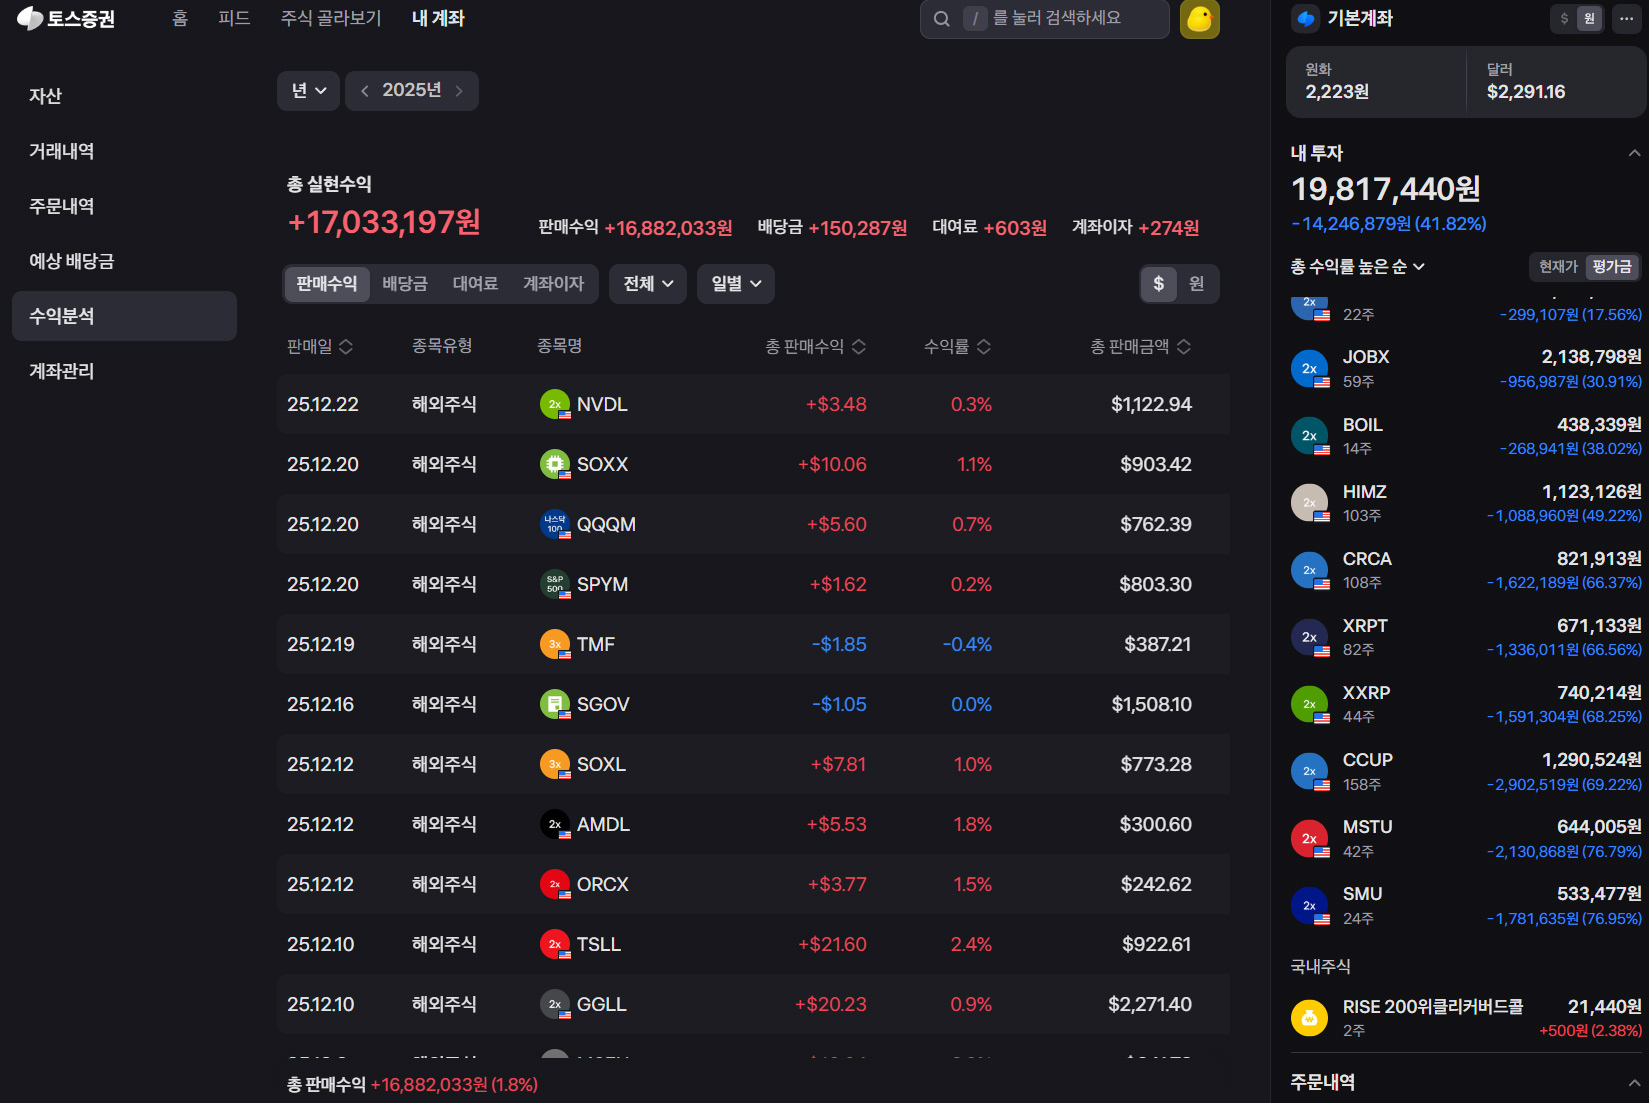The image size is (1649, 1103).
Task: Switch account display to dollar in header
Action: coord(1564,18)
